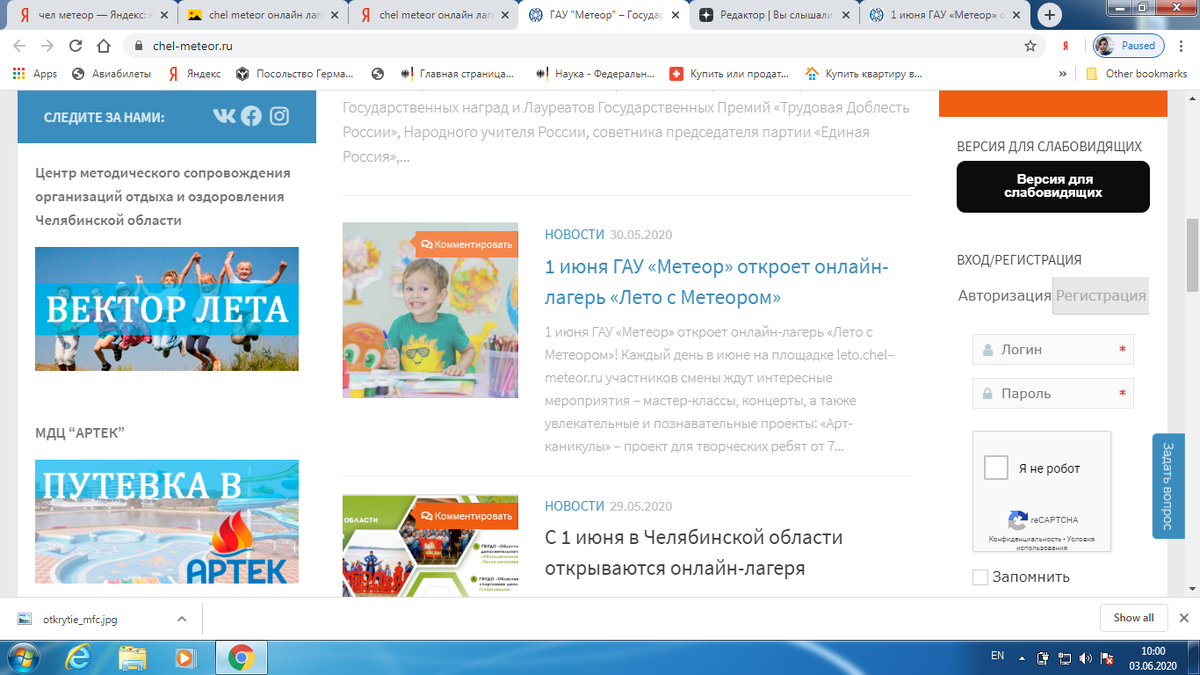Open the Facebook icon in the follow-us bar
This screenshot has width=1200, height=675.
(250, 116)
